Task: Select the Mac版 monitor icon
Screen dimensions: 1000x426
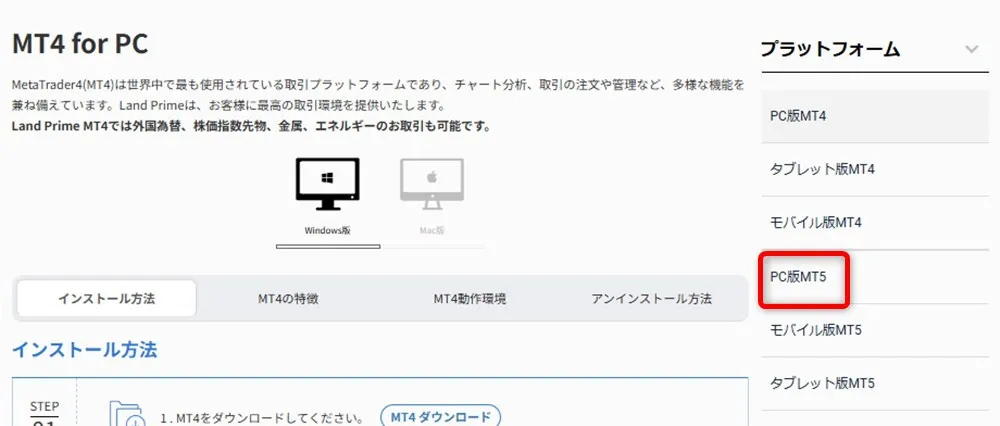Action: [x=432, y=184]
